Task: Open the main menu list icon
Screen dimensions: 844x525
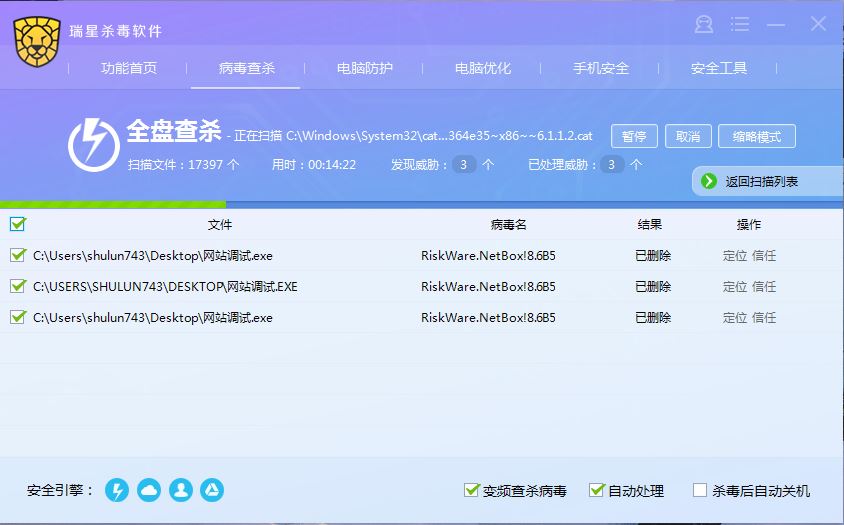Action: point(740,24)
